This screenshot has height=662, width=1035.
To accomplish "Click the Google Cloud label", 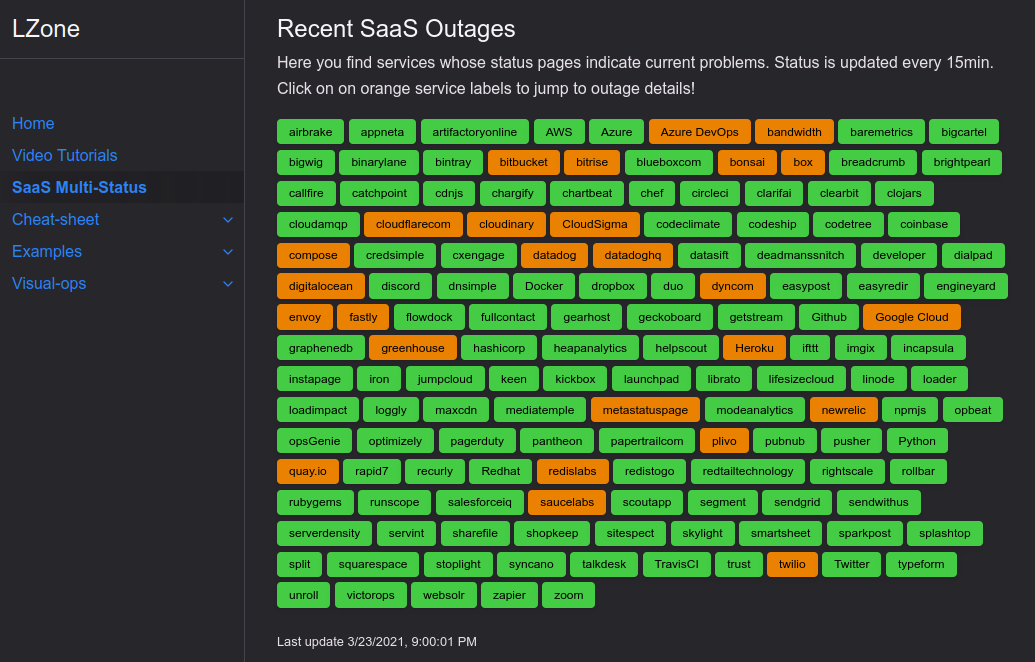I will 912,317.
